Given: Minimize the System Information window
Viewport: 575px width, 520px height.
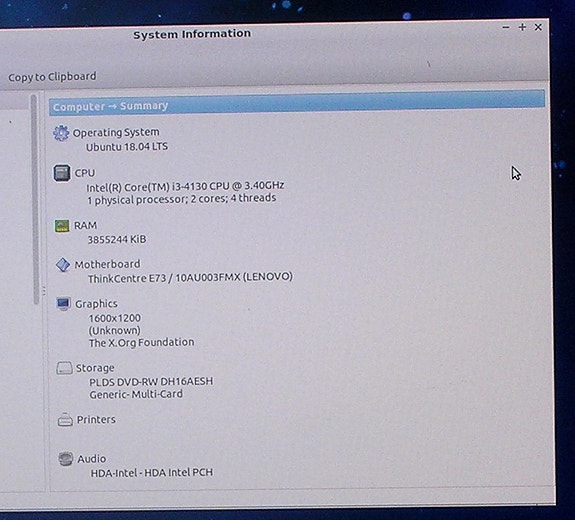Looking at the screenshot, I should 506,27.
